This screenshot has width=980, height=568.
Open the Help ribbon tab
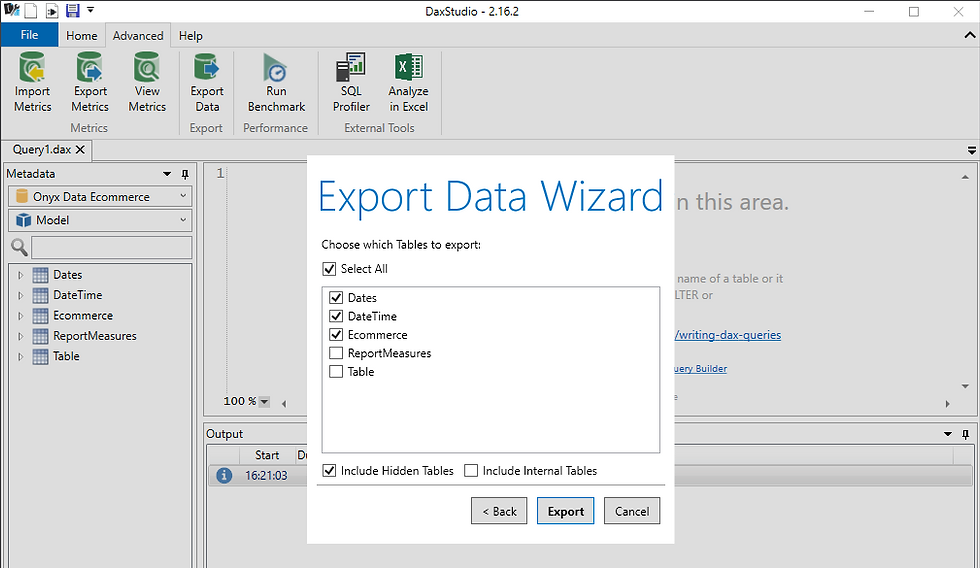click(x=191, y=36)
